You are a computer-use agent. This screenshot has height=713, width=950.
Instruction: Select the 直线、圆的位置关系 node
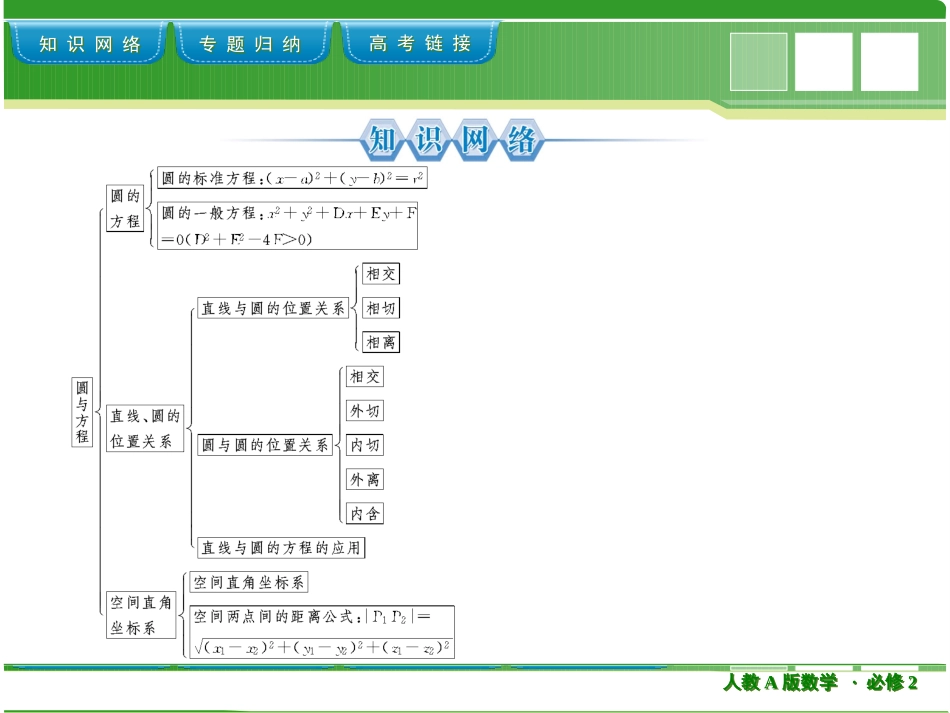(145, 428)
